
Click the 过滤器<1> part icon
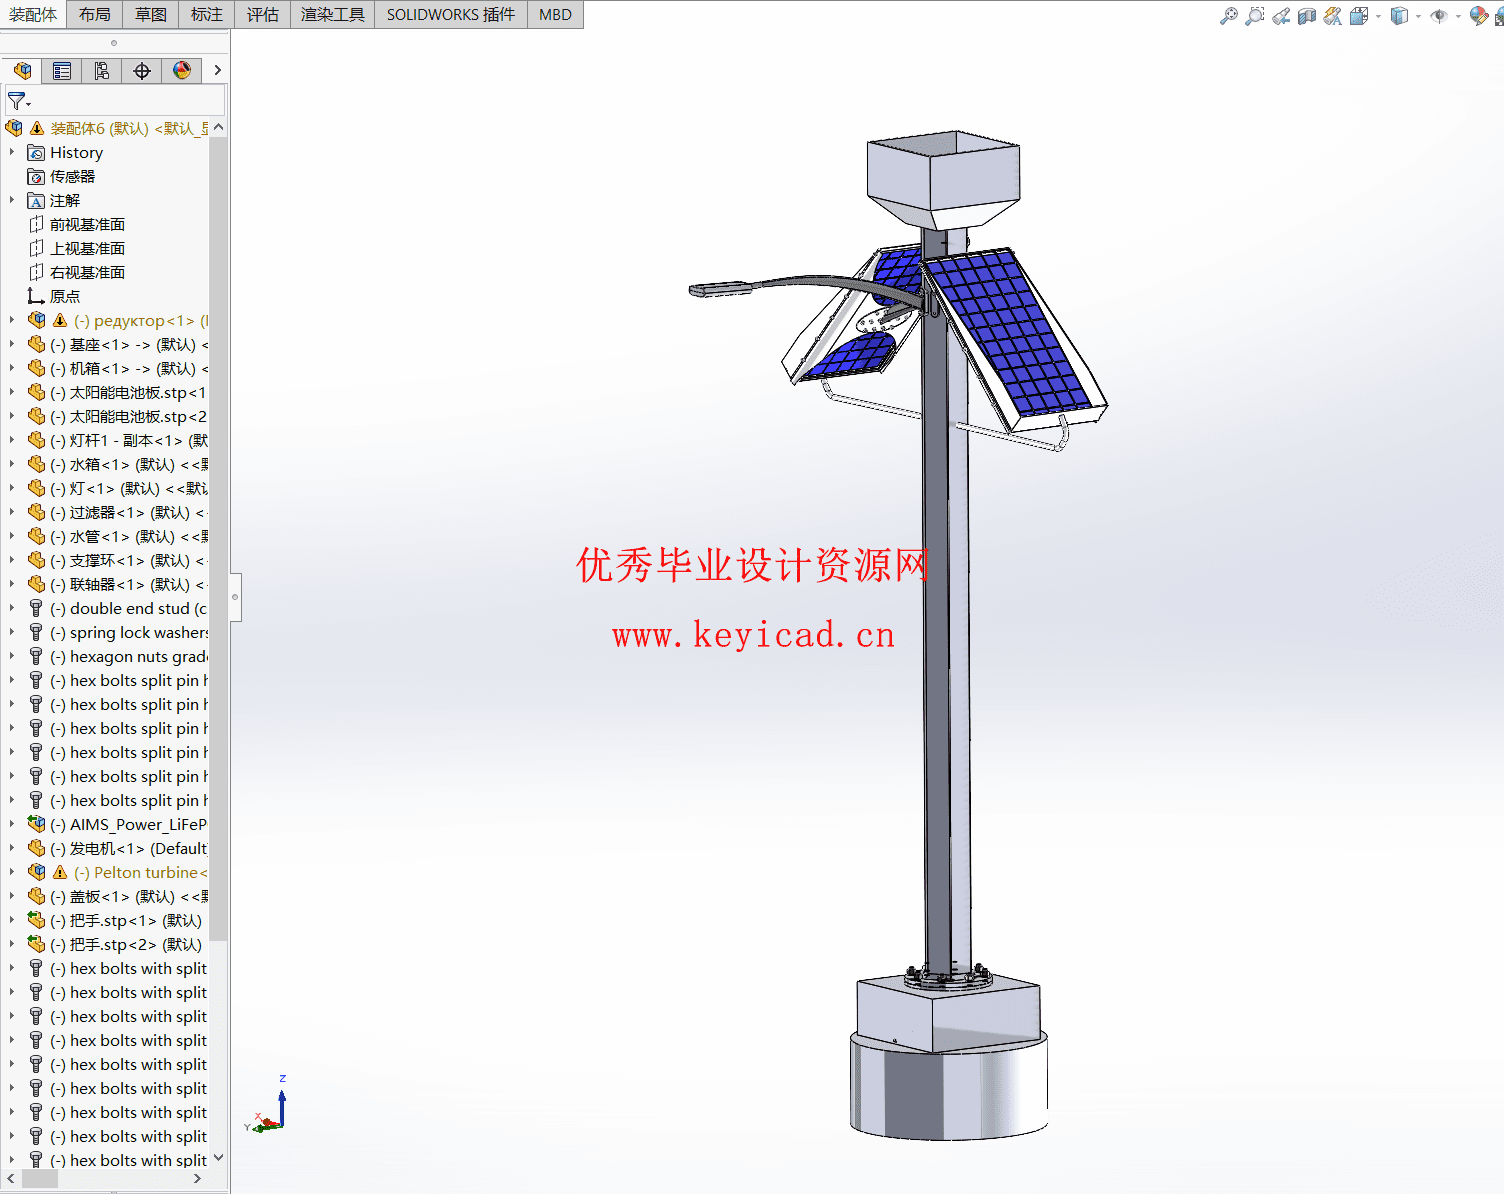tap(36, 512)
